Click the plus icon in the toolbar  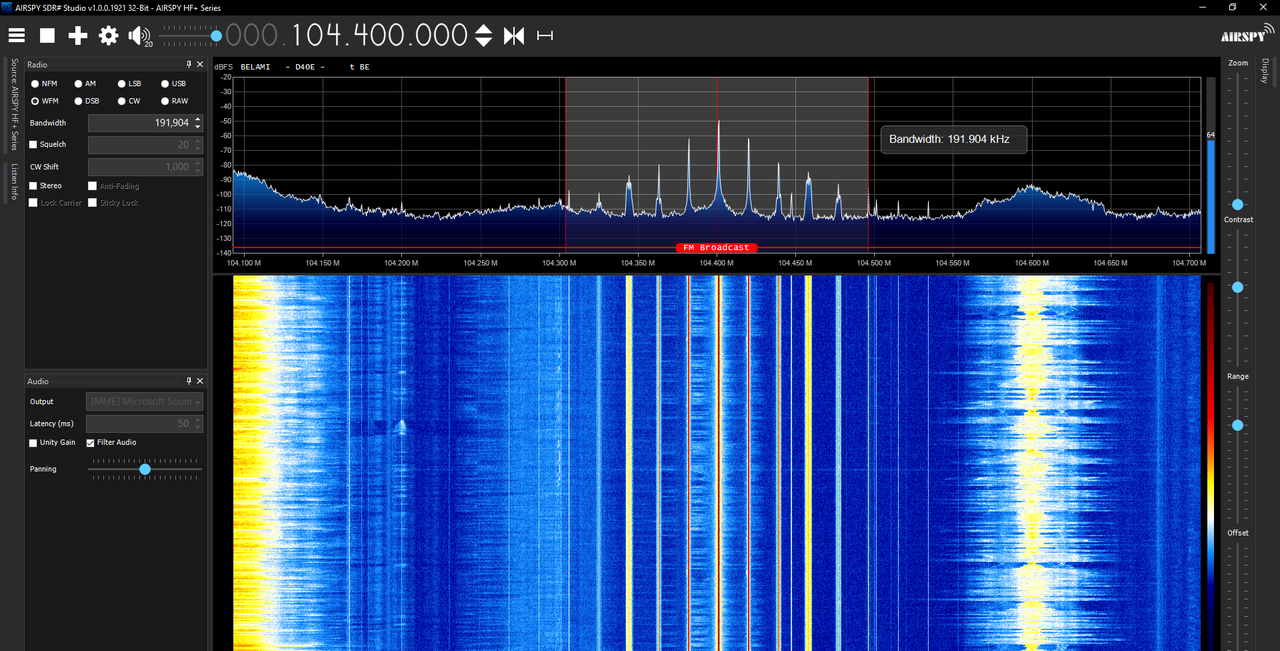(x=78, y=36)
